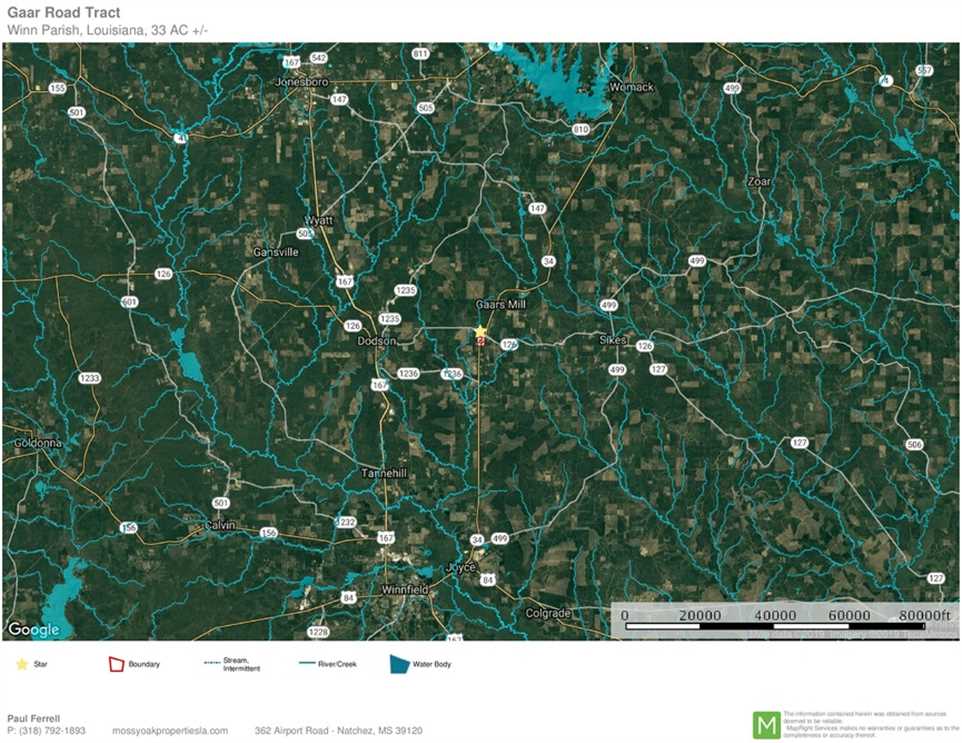Click the Zoar town label
This screenshot has height=743, width=962.
pos(759,182)
